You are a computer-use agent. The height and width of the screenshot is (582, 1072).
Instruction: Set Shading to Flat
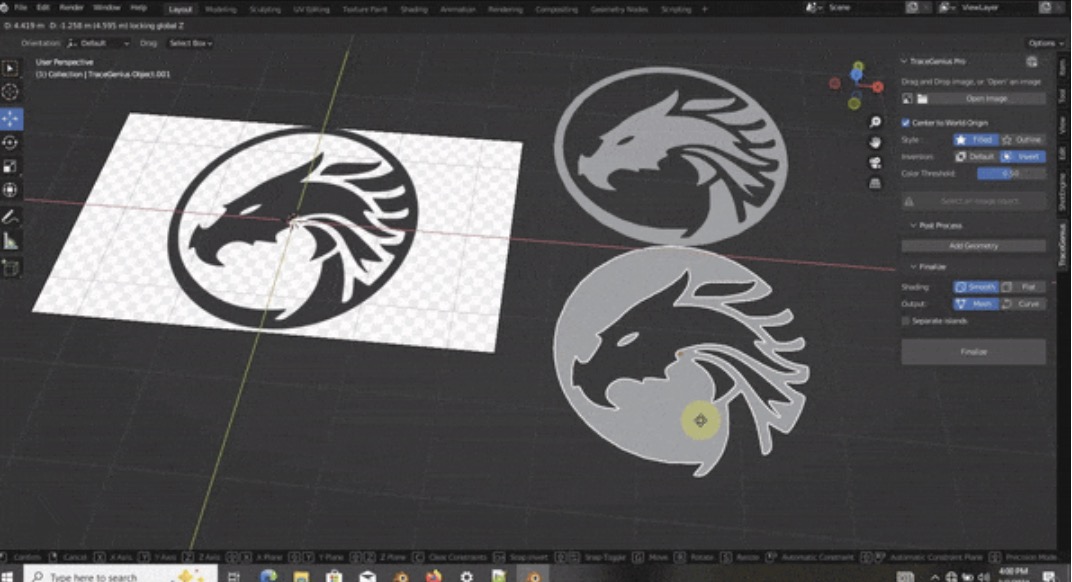point(1022,287)
